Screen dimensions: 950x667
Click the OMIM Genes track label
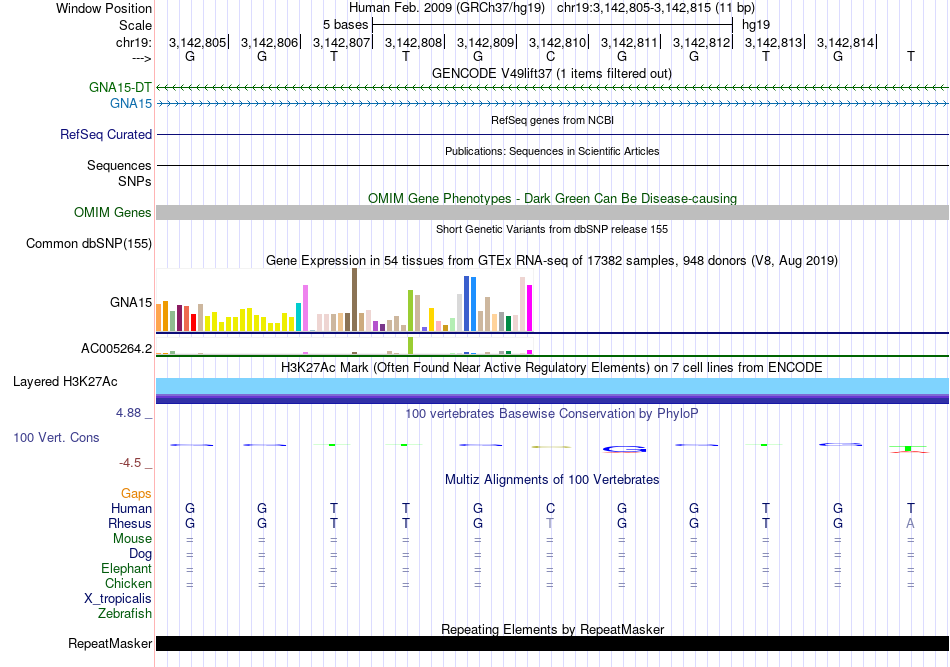pos(113,213)
